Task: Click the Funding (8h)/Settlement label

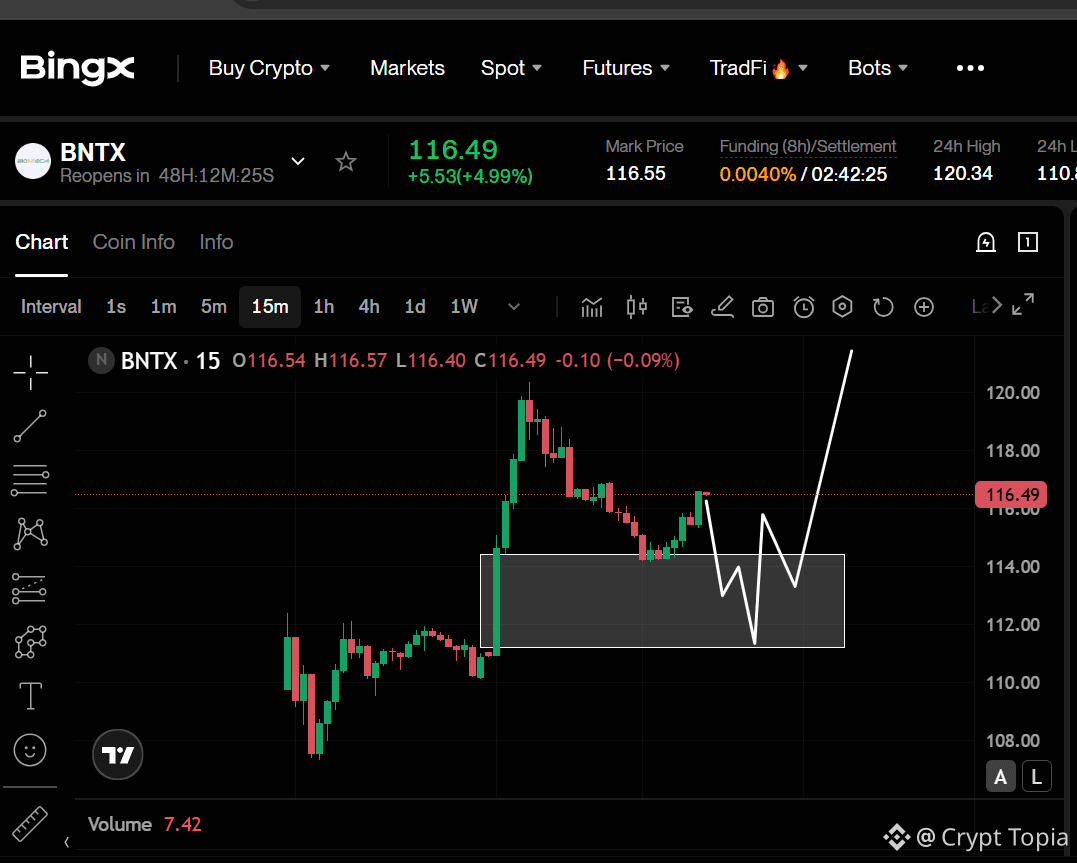Action: coord(807,146)
